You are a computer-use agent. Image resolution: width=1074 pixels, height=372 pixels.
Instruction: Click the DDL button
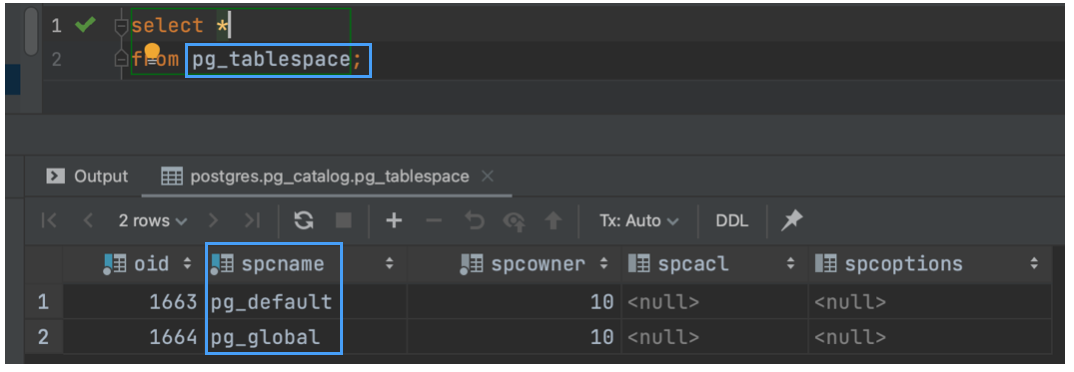tap(732, 221)
